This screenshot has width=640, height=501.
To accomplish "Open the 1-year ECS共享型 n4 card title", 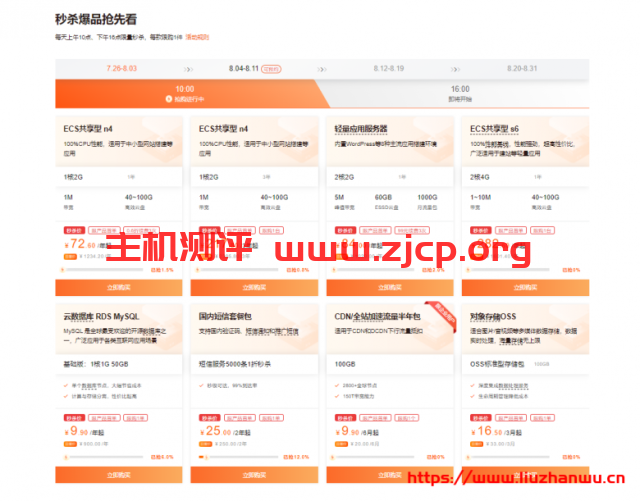I will [x=88, y=129].
